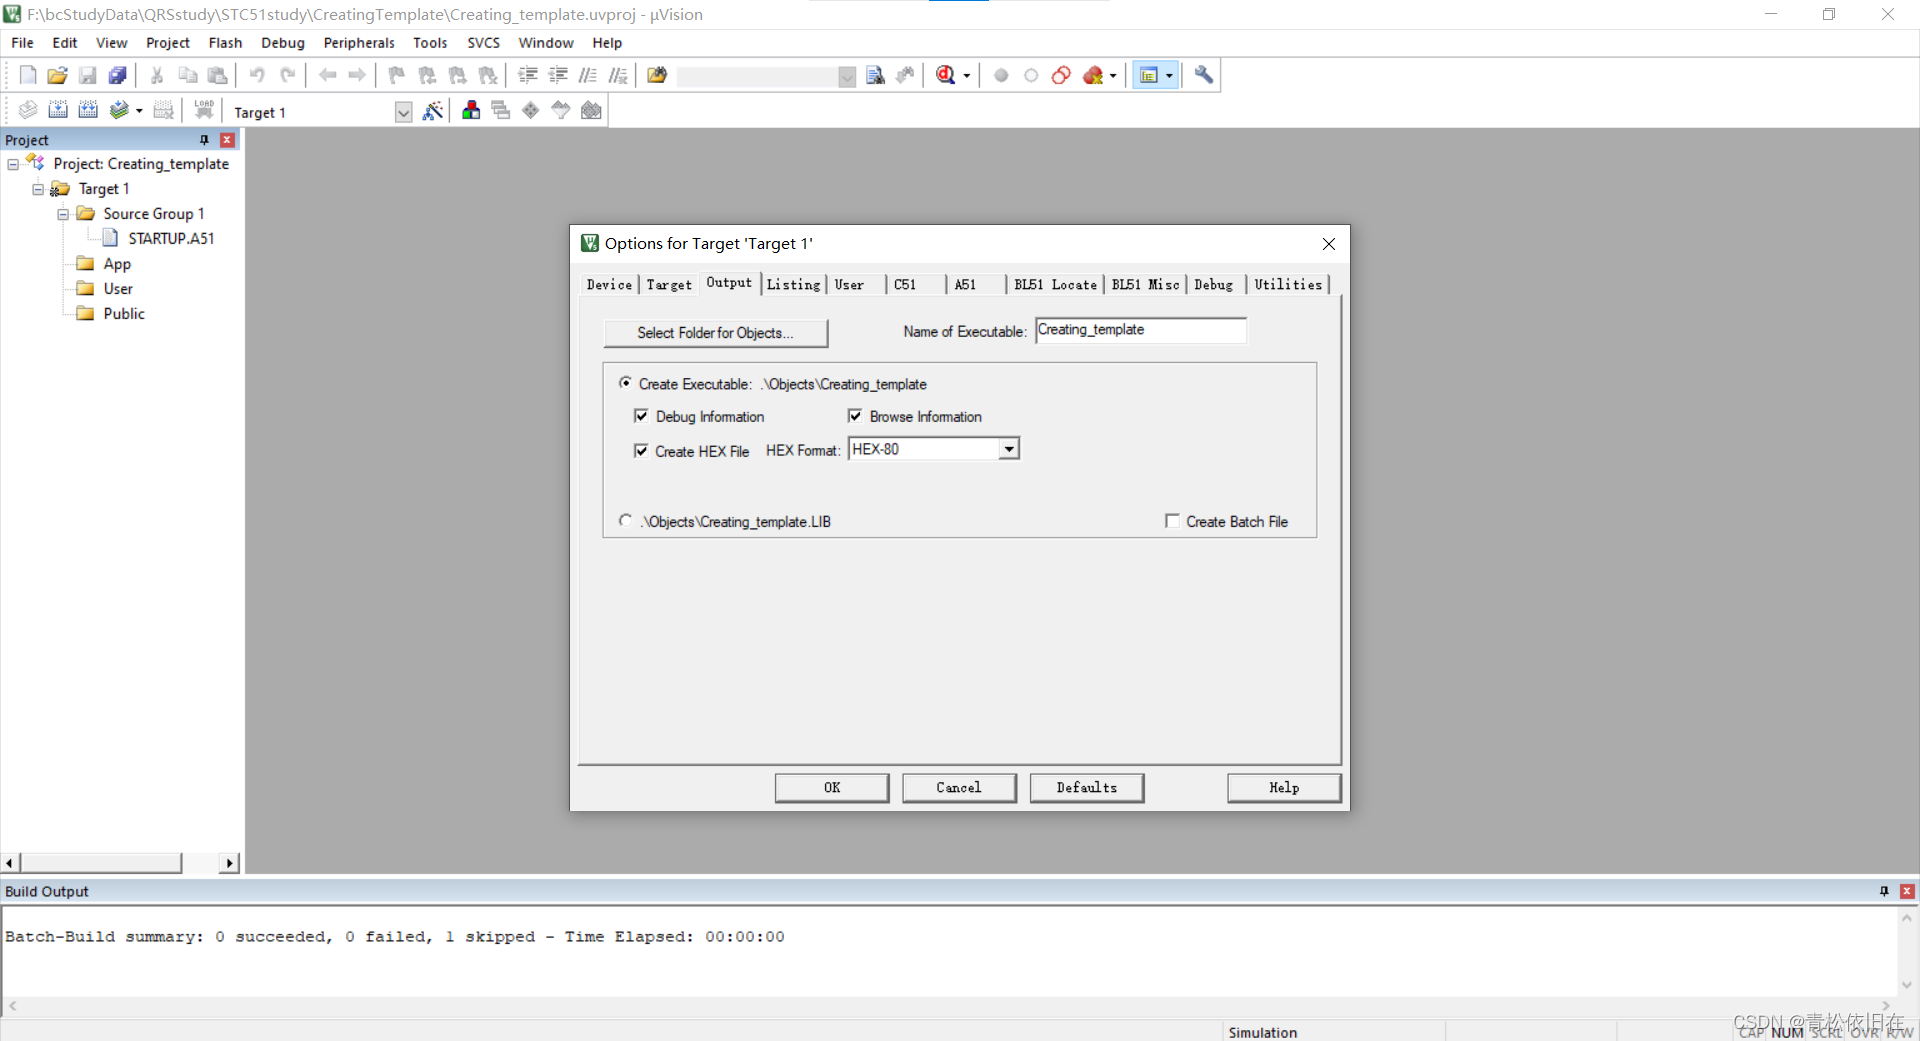Open Configuration with the wrench icon
The height and width of the screenshot is (1041, 1920).
pos(1204,75)
